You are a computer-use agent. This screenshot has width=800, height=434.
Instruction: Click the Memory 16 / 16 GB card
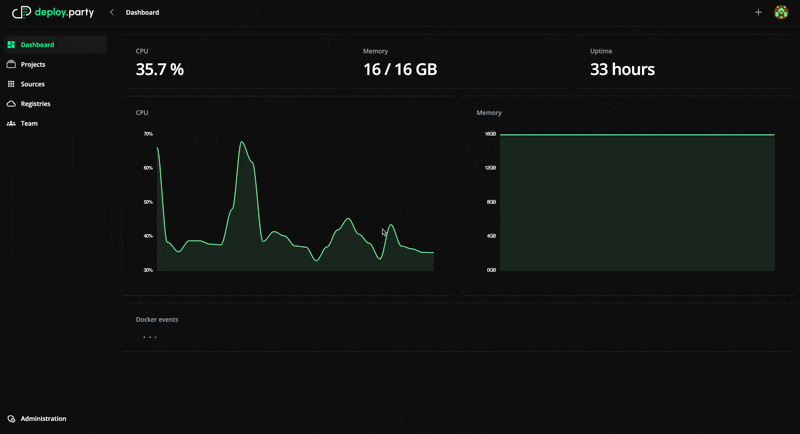(457, 63)
